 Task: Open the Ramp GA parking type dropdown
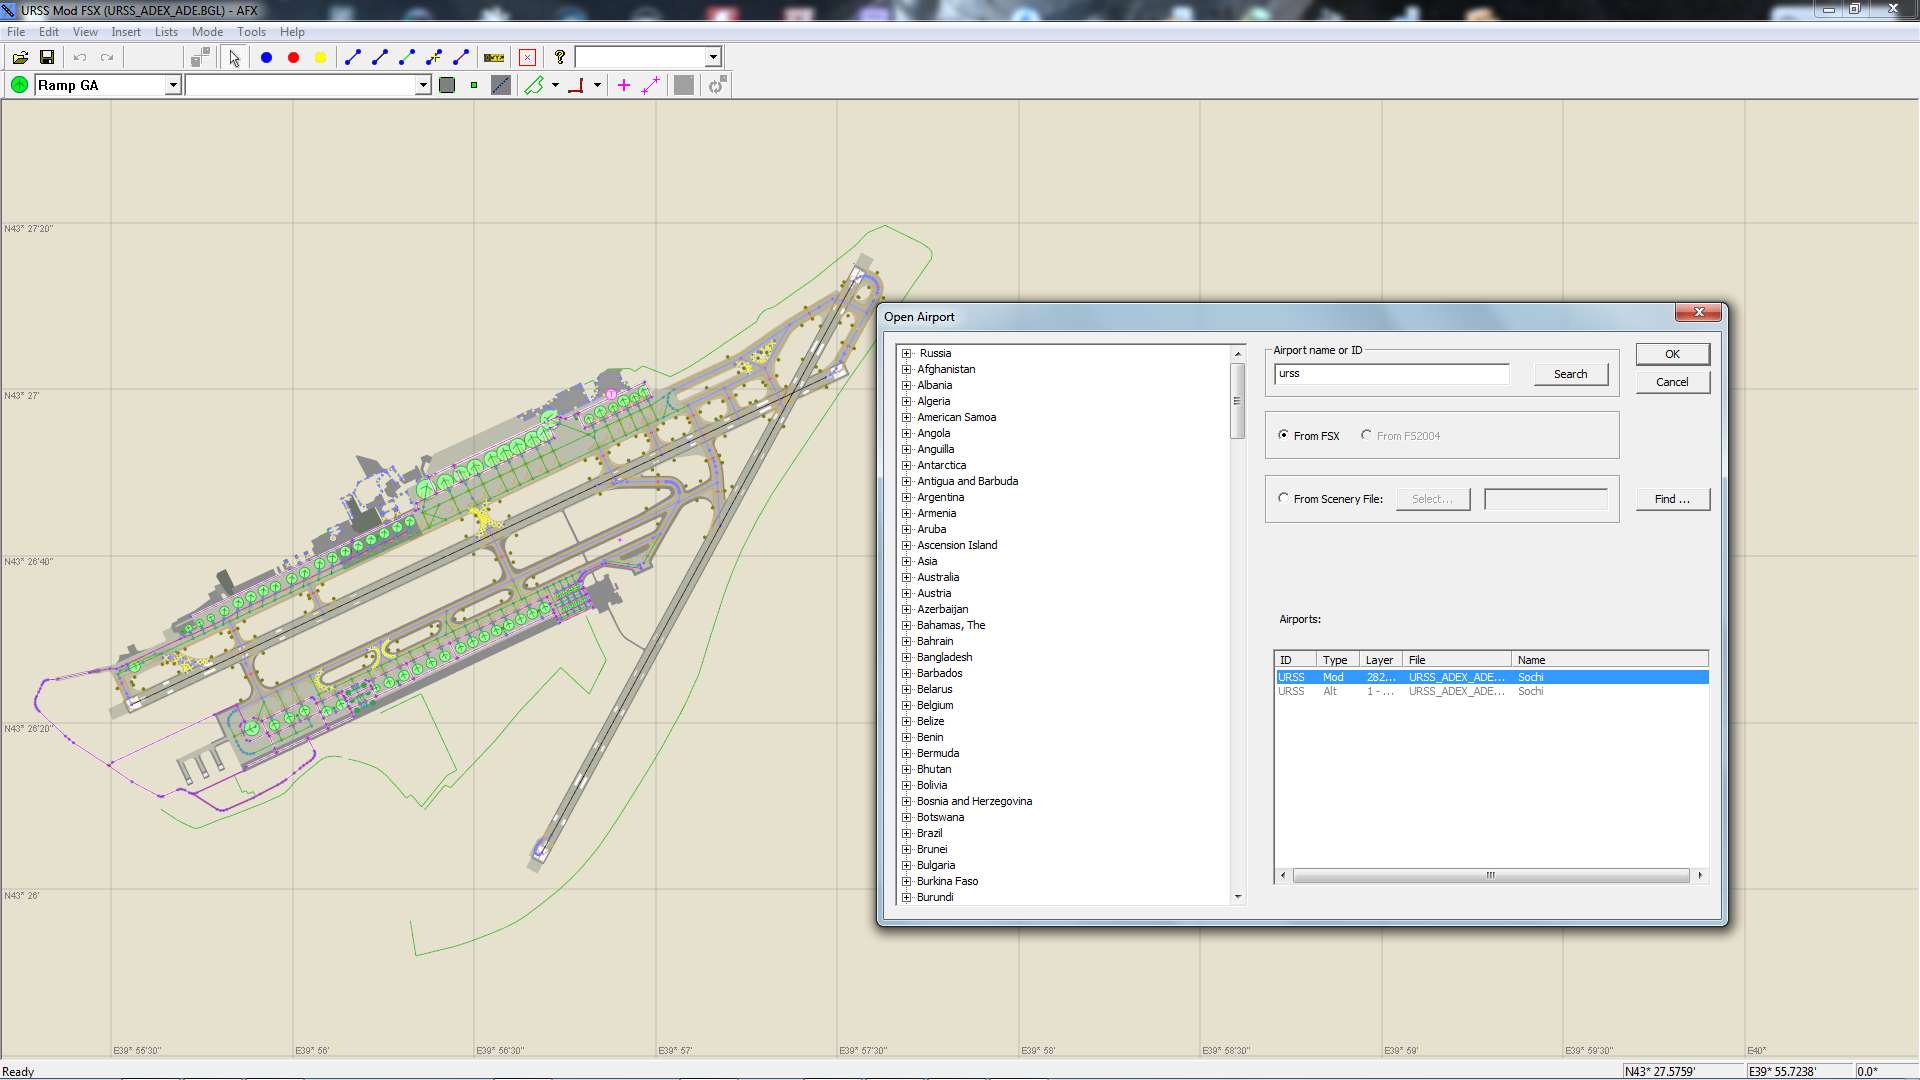tap(173, 85)
